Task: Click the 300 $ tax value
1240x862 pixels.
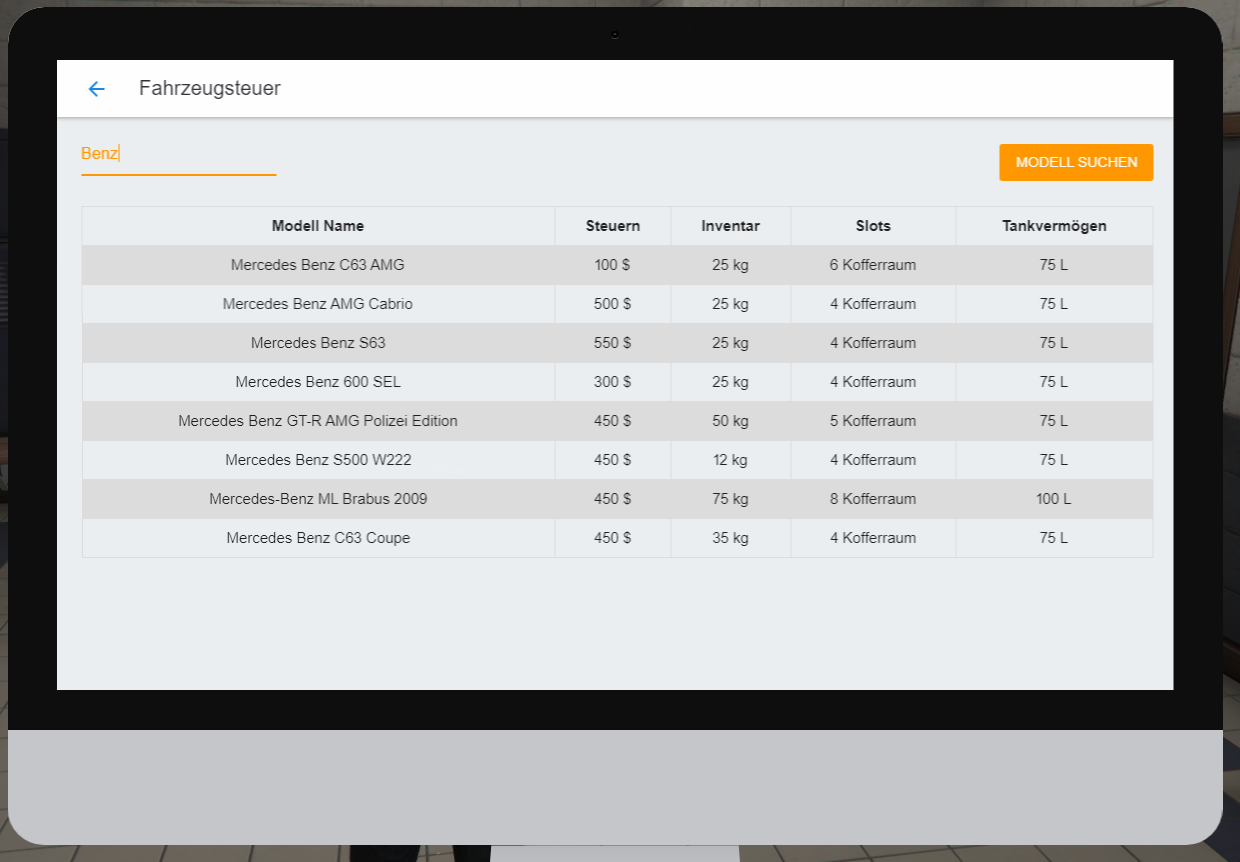Action: click(613, 382)
